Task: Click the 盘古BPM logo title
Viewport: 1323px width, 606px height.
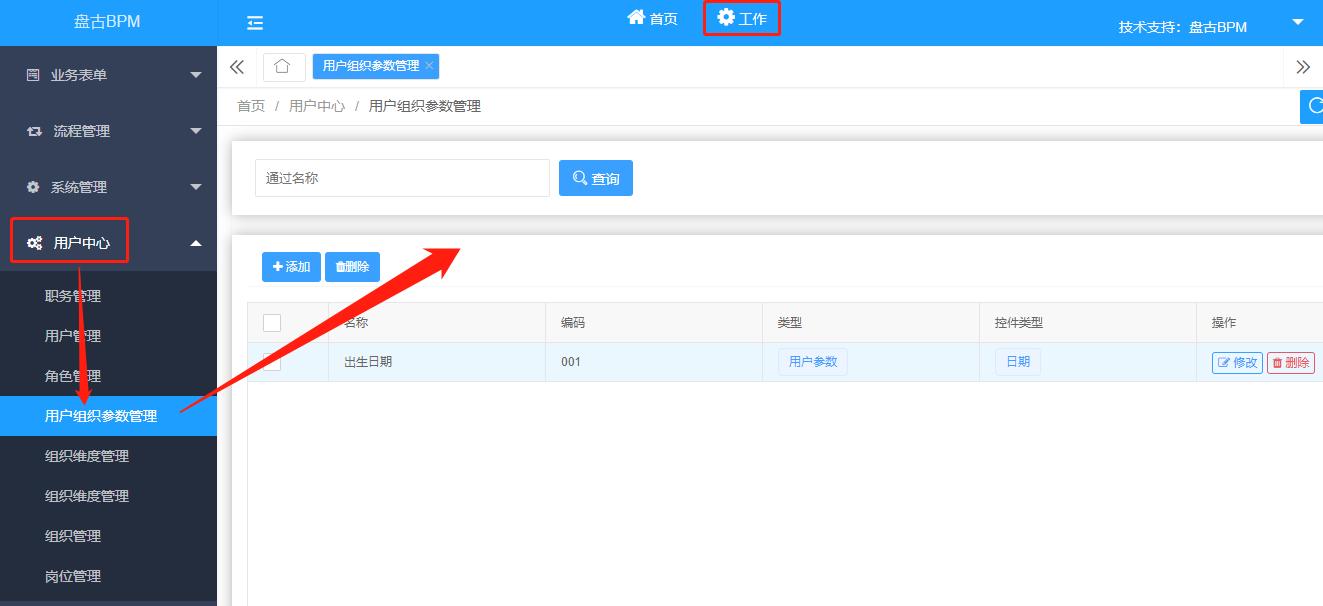Action: point(107,21)
